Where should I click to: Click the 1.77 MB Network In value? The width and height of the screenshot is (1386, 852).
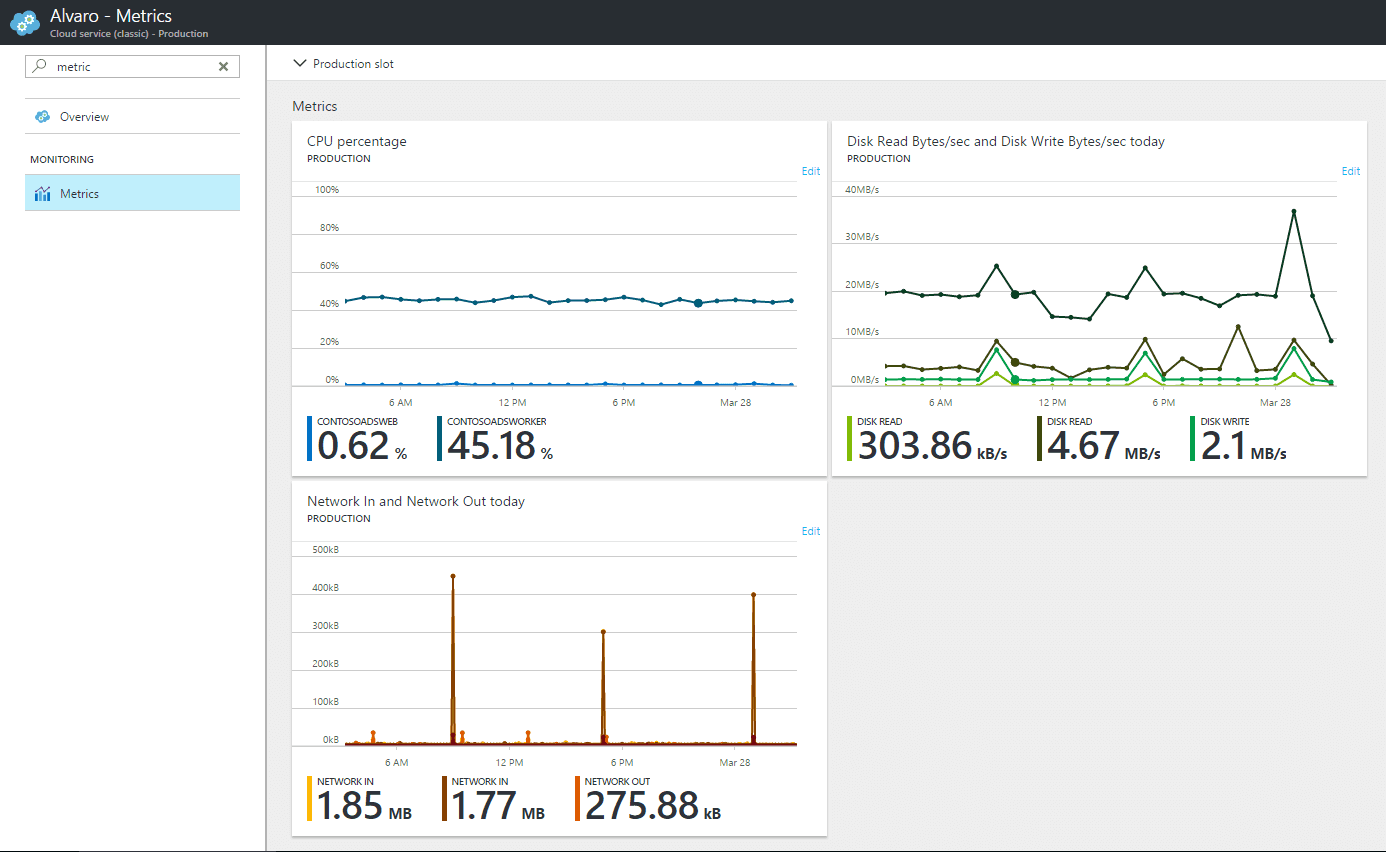tap(498, 806)
